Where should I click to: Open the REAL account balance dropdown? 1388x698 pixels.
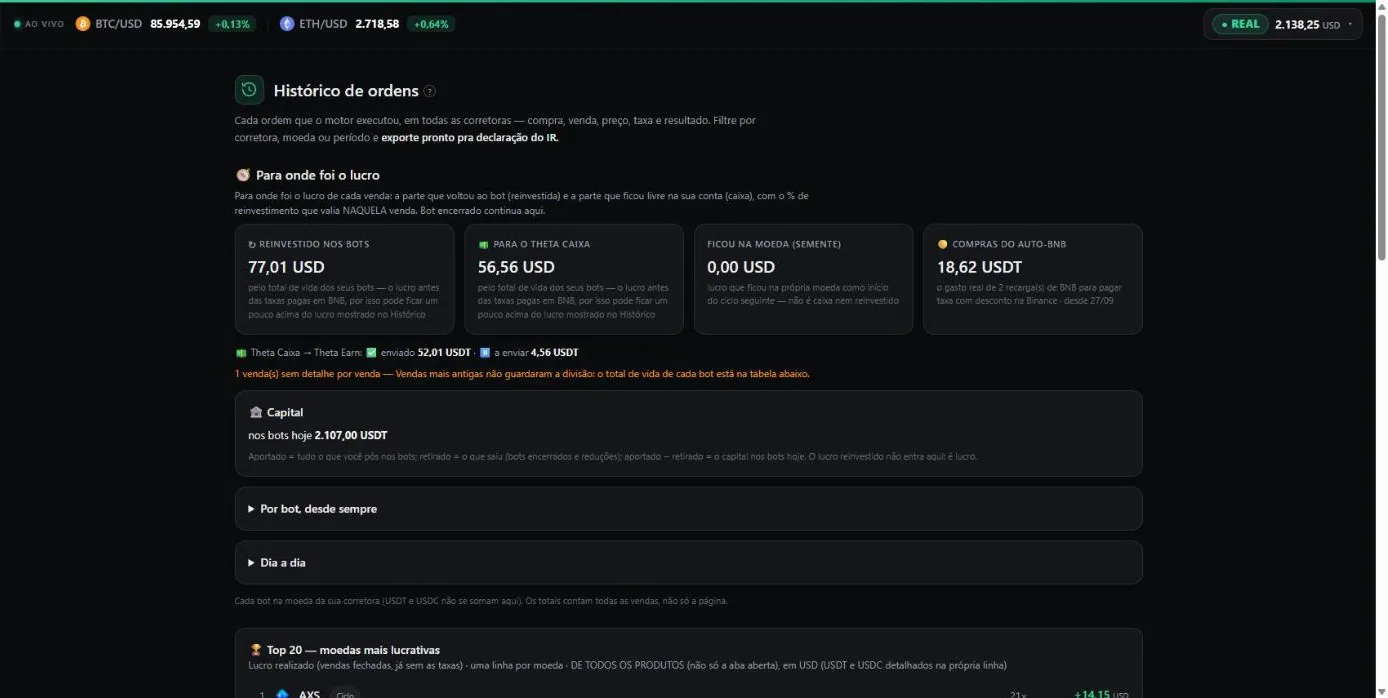tap(1283, 24)
